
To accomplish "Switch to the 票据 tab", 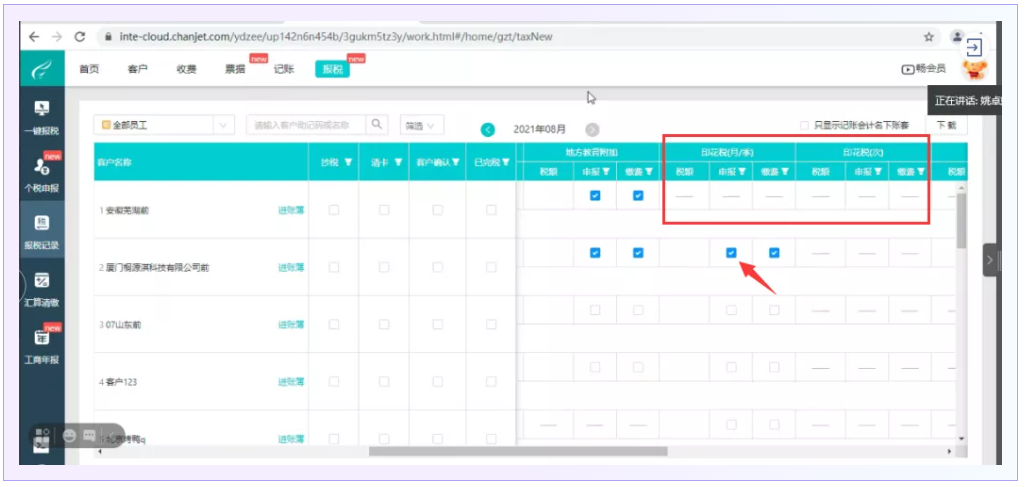I will [x=235, y=69].
